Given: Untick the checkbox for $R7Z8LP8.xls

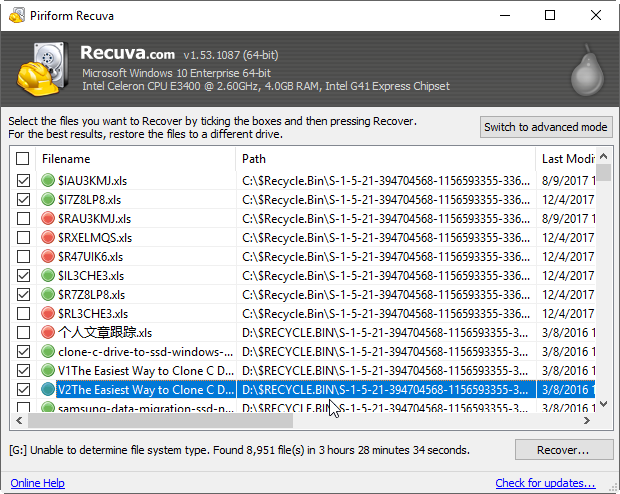Looking at the screenshot, I should point(23,294).
